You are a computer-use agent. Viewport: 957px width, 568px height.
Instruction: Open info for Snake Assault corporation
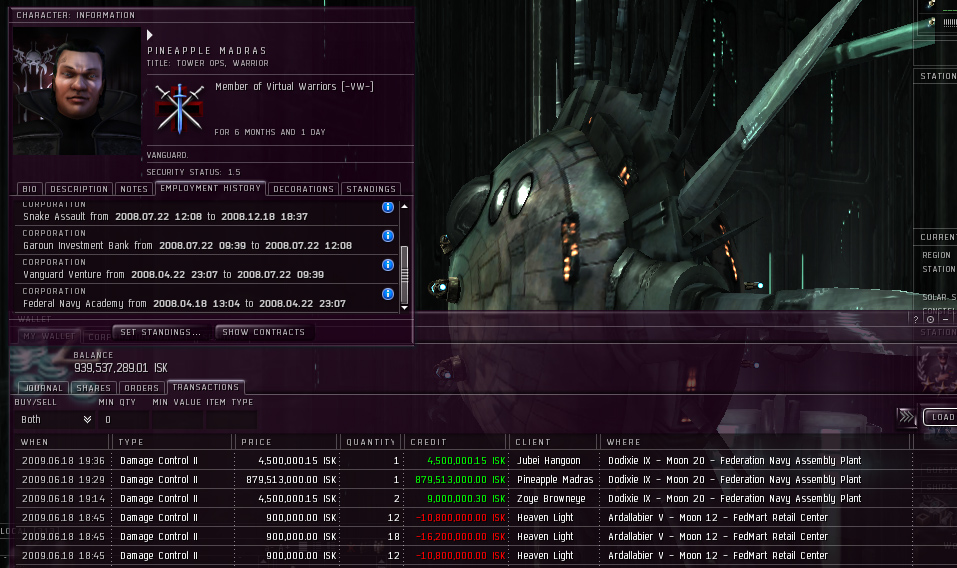point(388,207)
